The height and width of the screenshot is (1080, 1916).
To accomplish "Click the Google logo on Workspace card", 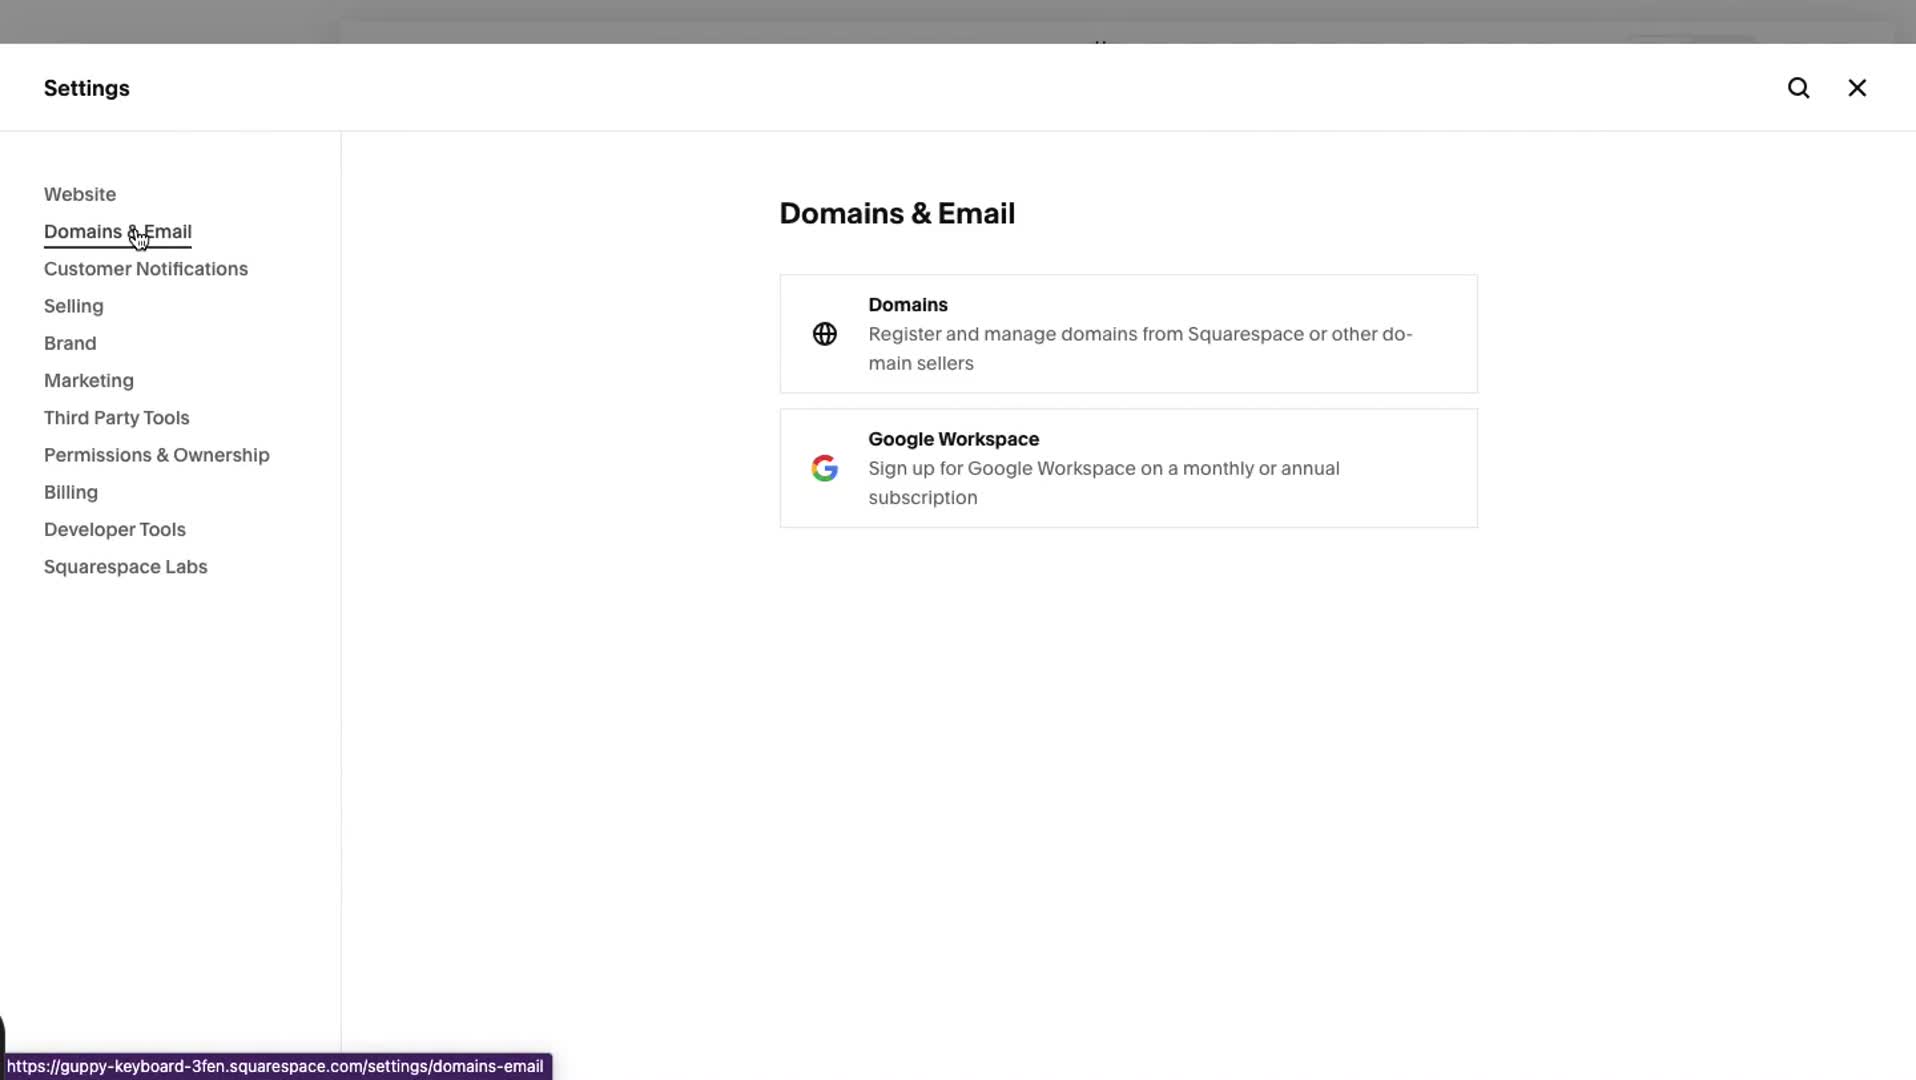I will (x=824, y=468).
